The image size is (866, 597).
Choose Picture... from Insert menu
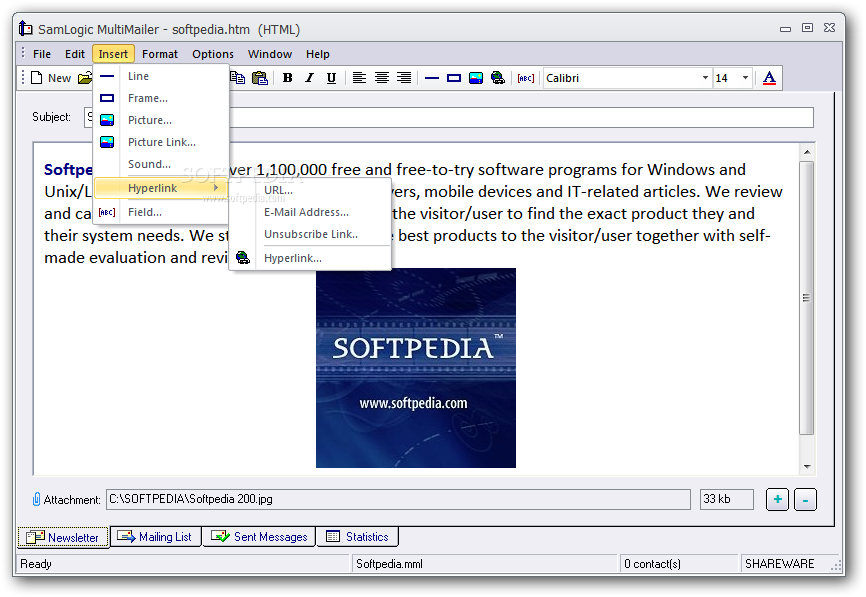coord(161,120)
